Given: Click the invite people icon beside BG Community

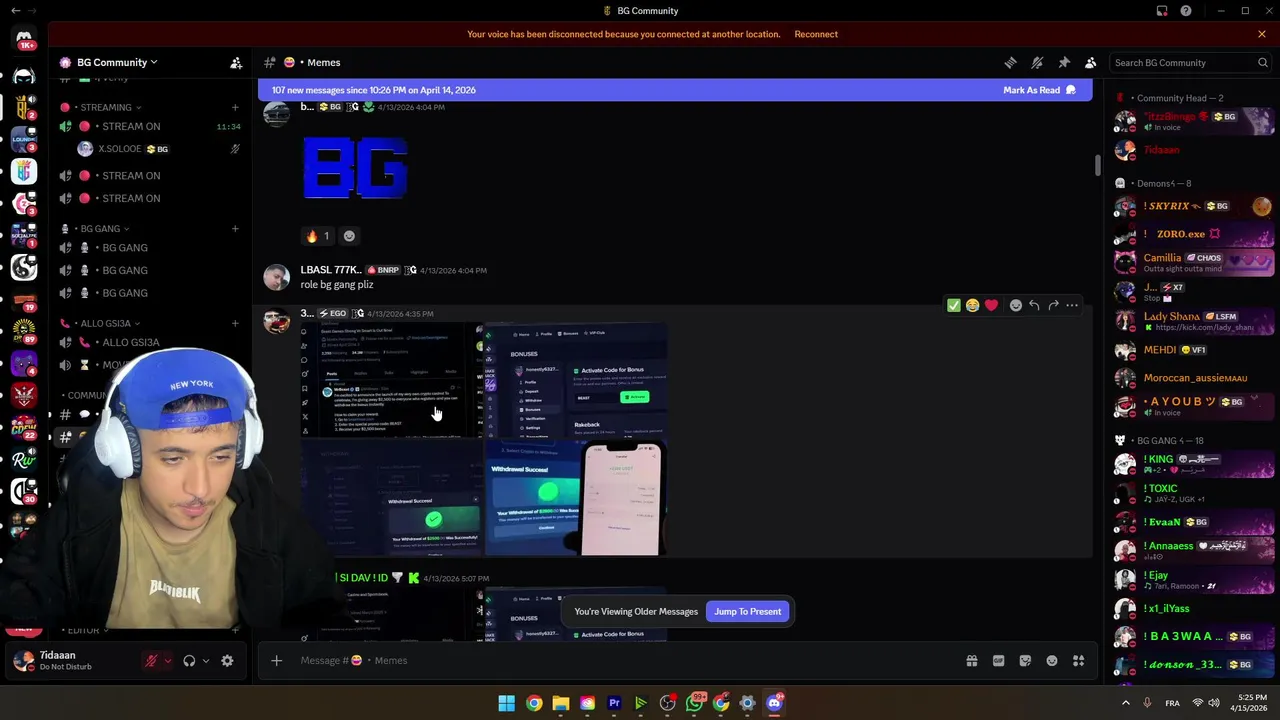Looking at the screenshot, I should [x=236, y=62].
